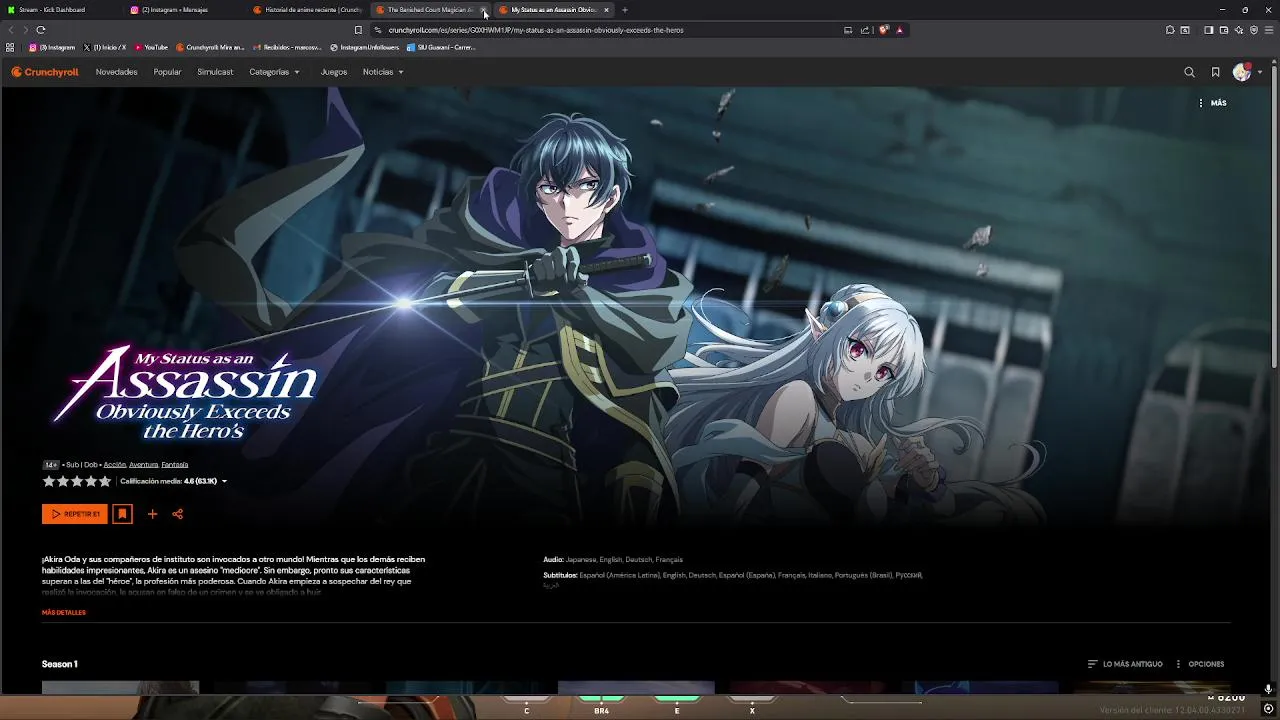Toggle the browser sidebar panel

(x=1209, y=30)
